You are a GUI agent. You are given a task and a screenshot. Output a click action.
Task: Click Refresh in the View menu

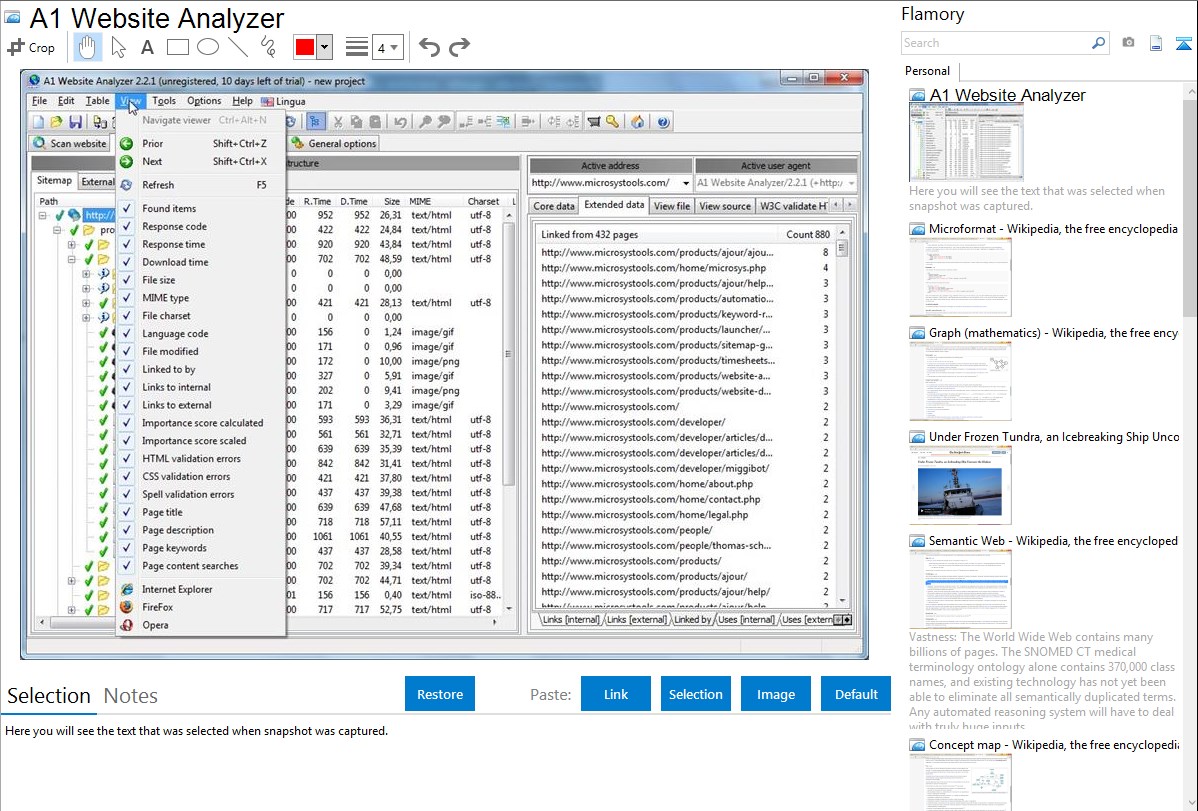pos(202,185)
